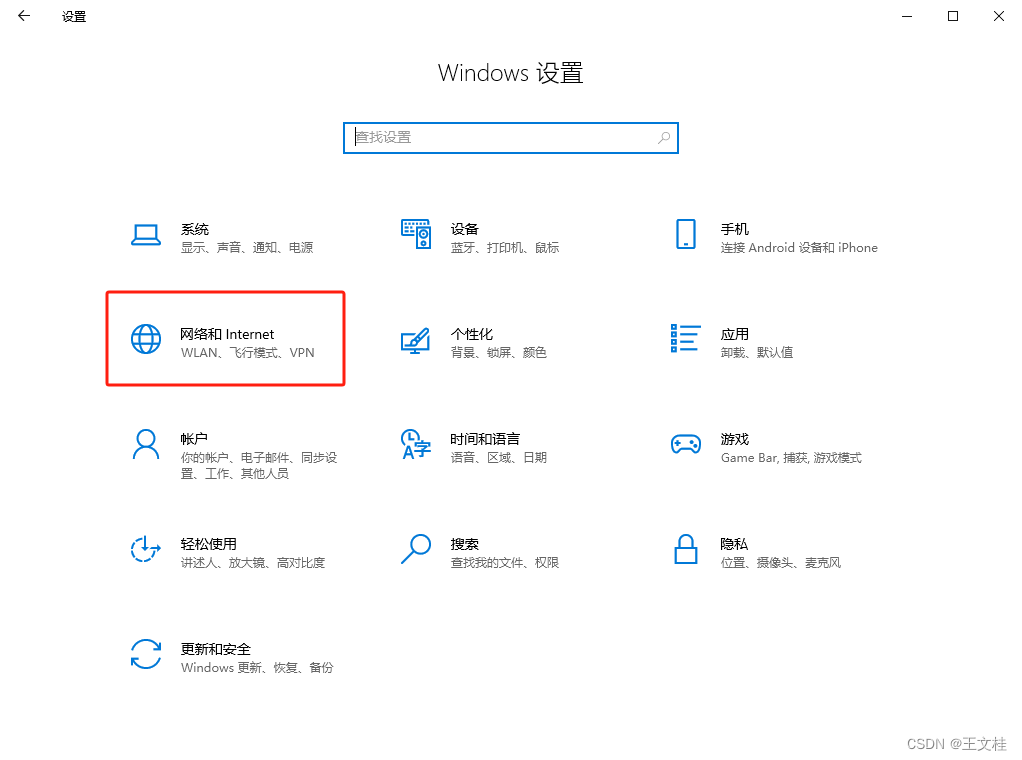Minimize the Settings window
Viewport: 1022px width, 760px height.
[x=907, y=16]
